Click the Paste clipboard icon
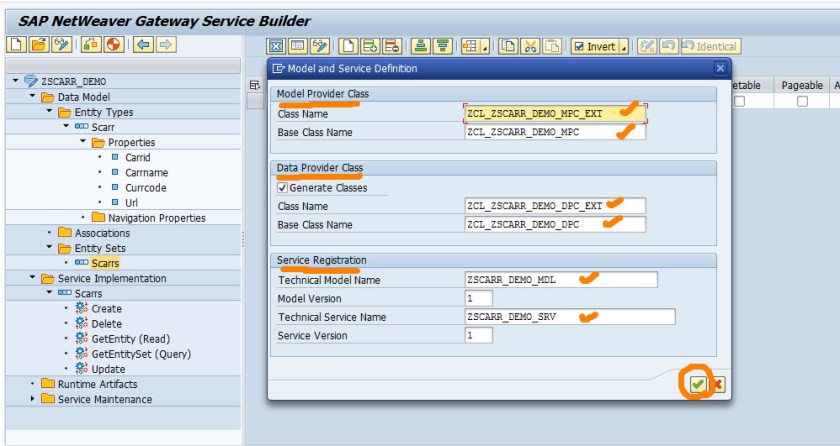840x446 pixels. [552, 47]
